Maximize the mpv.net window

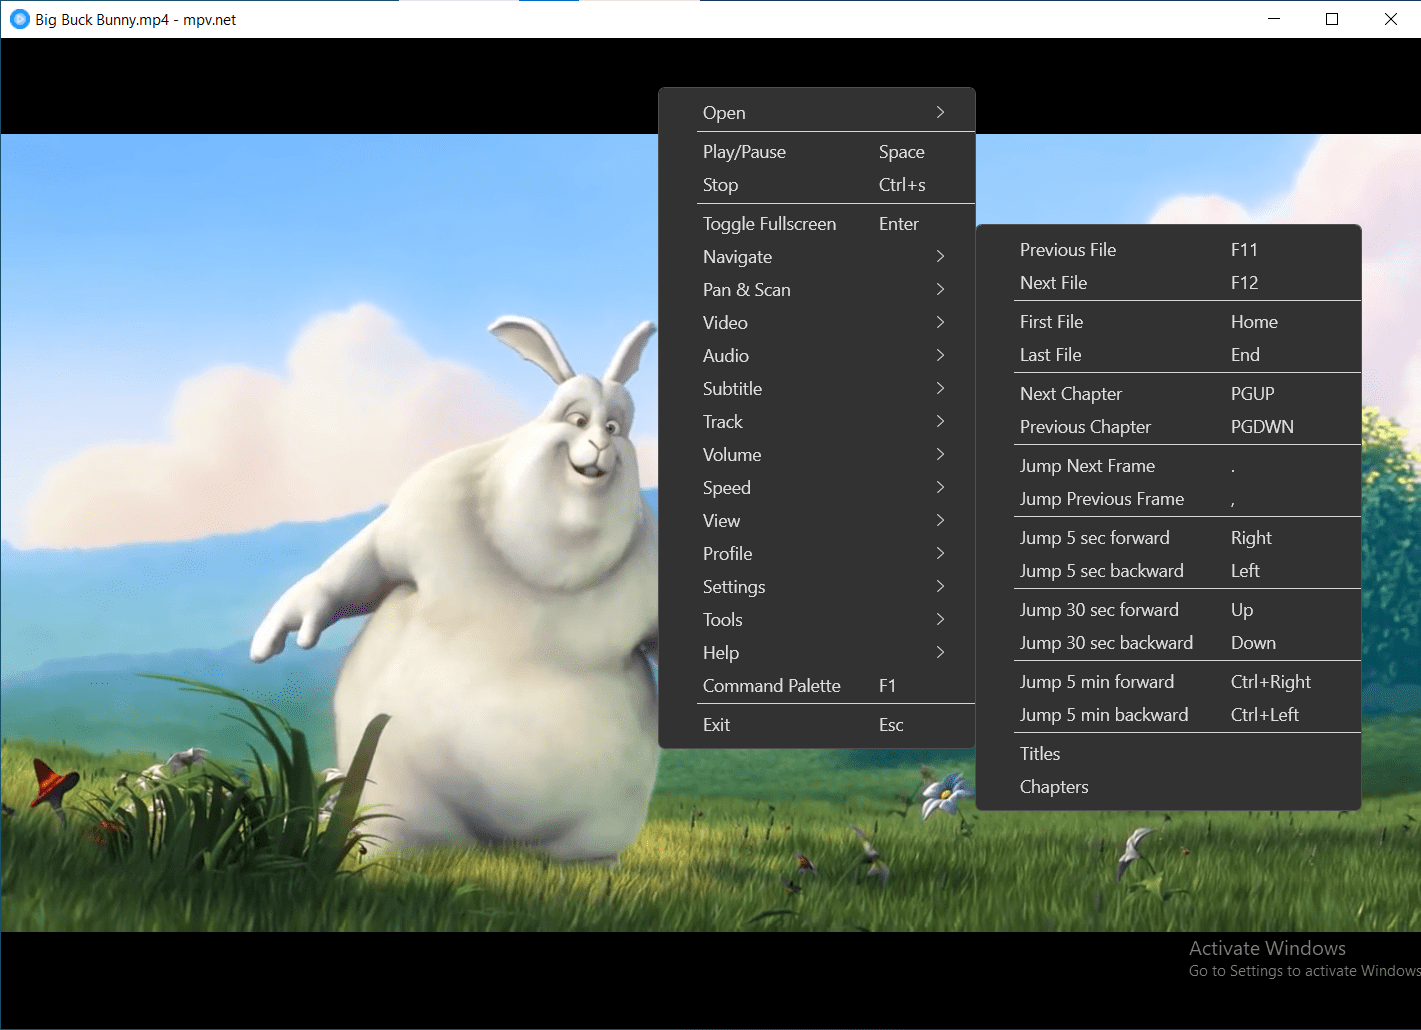pyautogui.click(x=1332, y=19)
